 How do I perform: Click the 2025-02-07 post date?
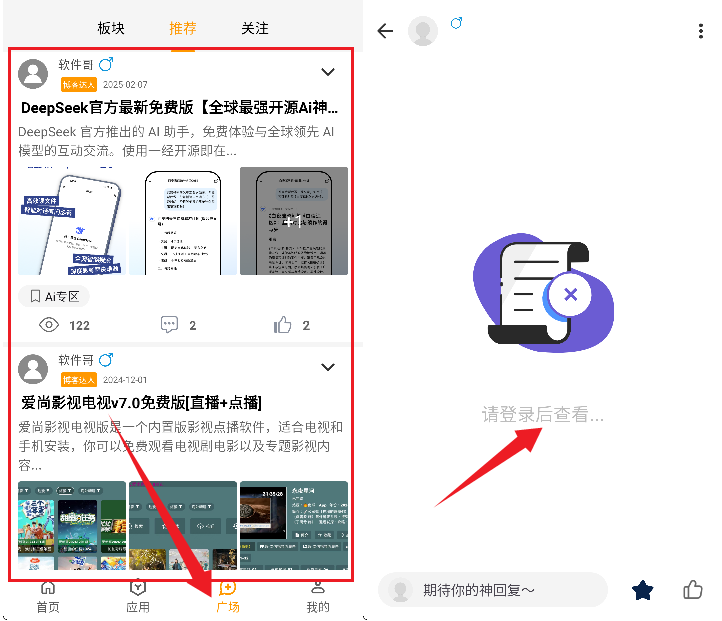coord(125,85)
